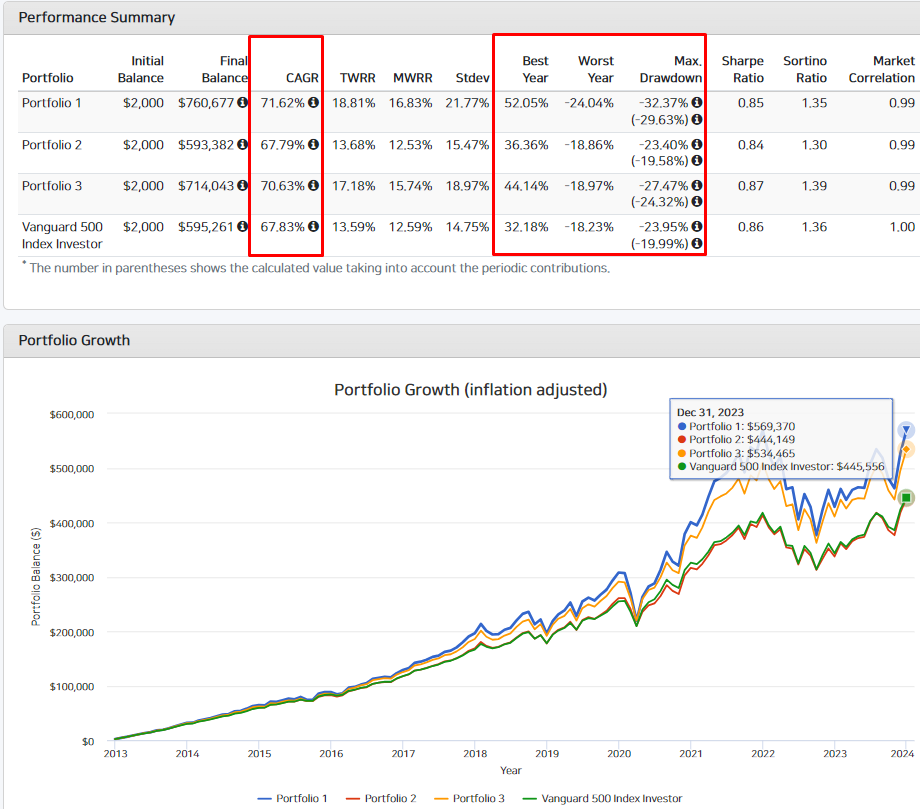Click info icon beside (-19.99%) drawdown

[696, 243]
